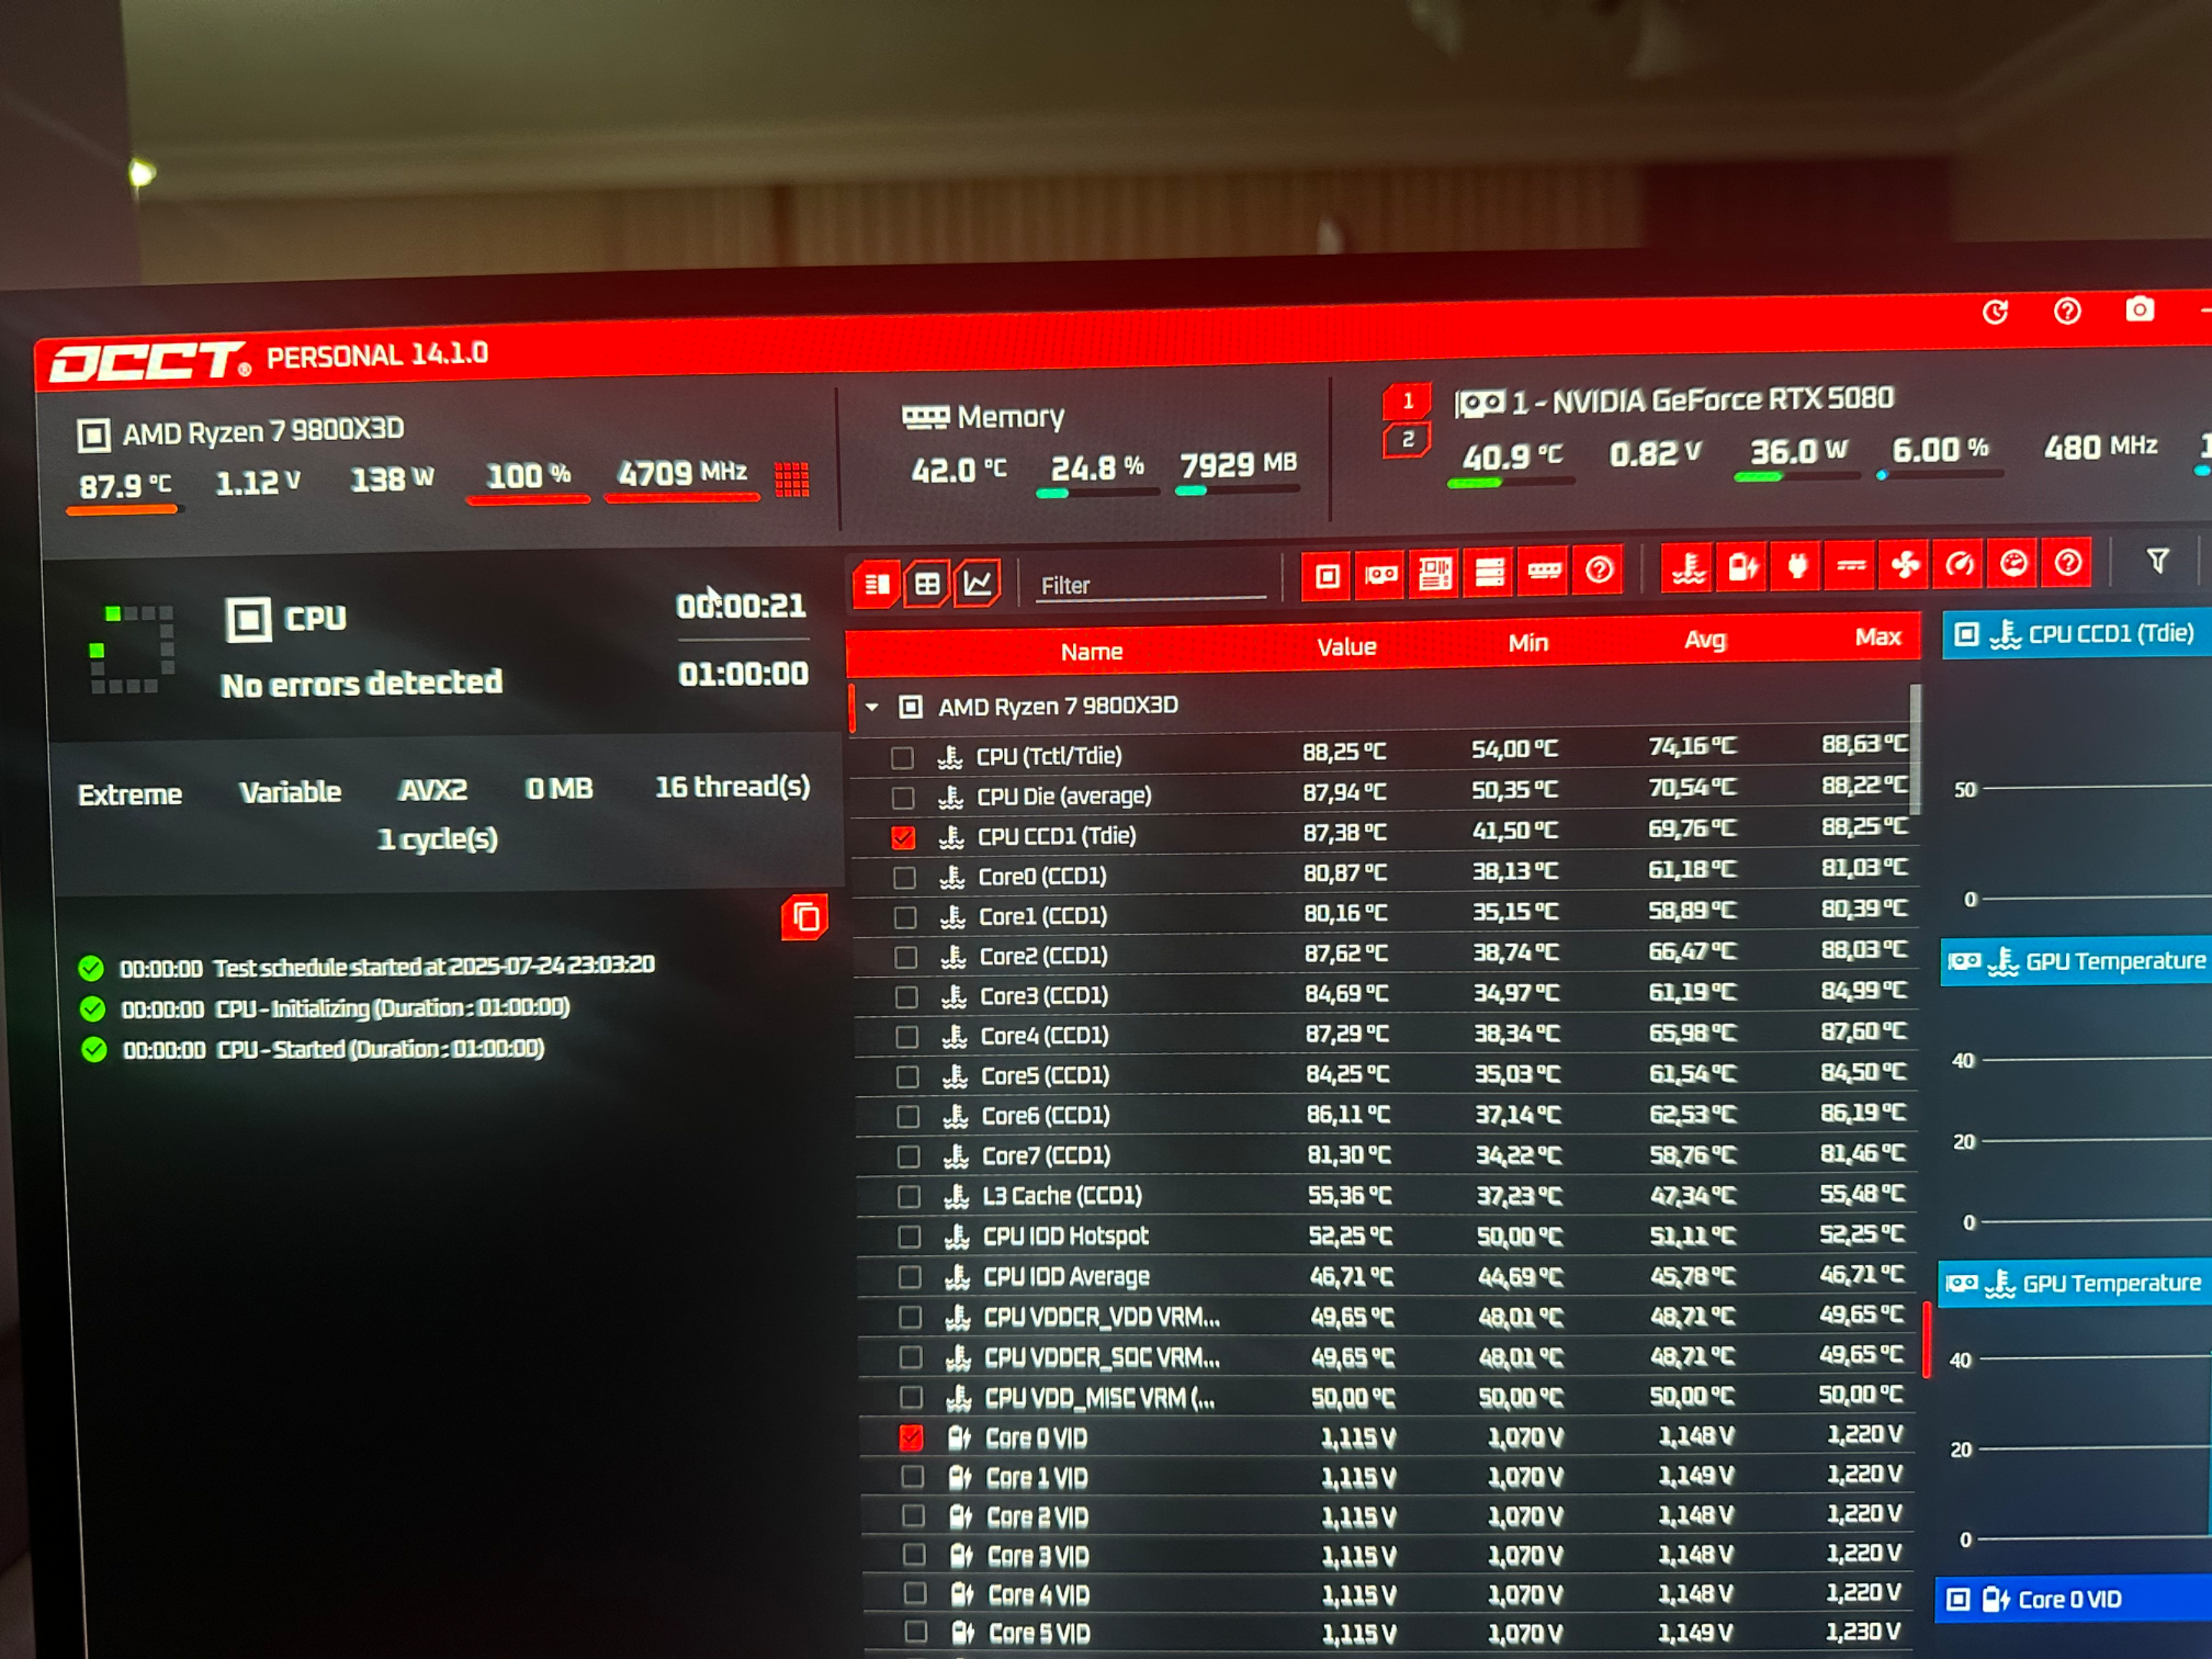Click the Filter text input field

click(1150, 585)
